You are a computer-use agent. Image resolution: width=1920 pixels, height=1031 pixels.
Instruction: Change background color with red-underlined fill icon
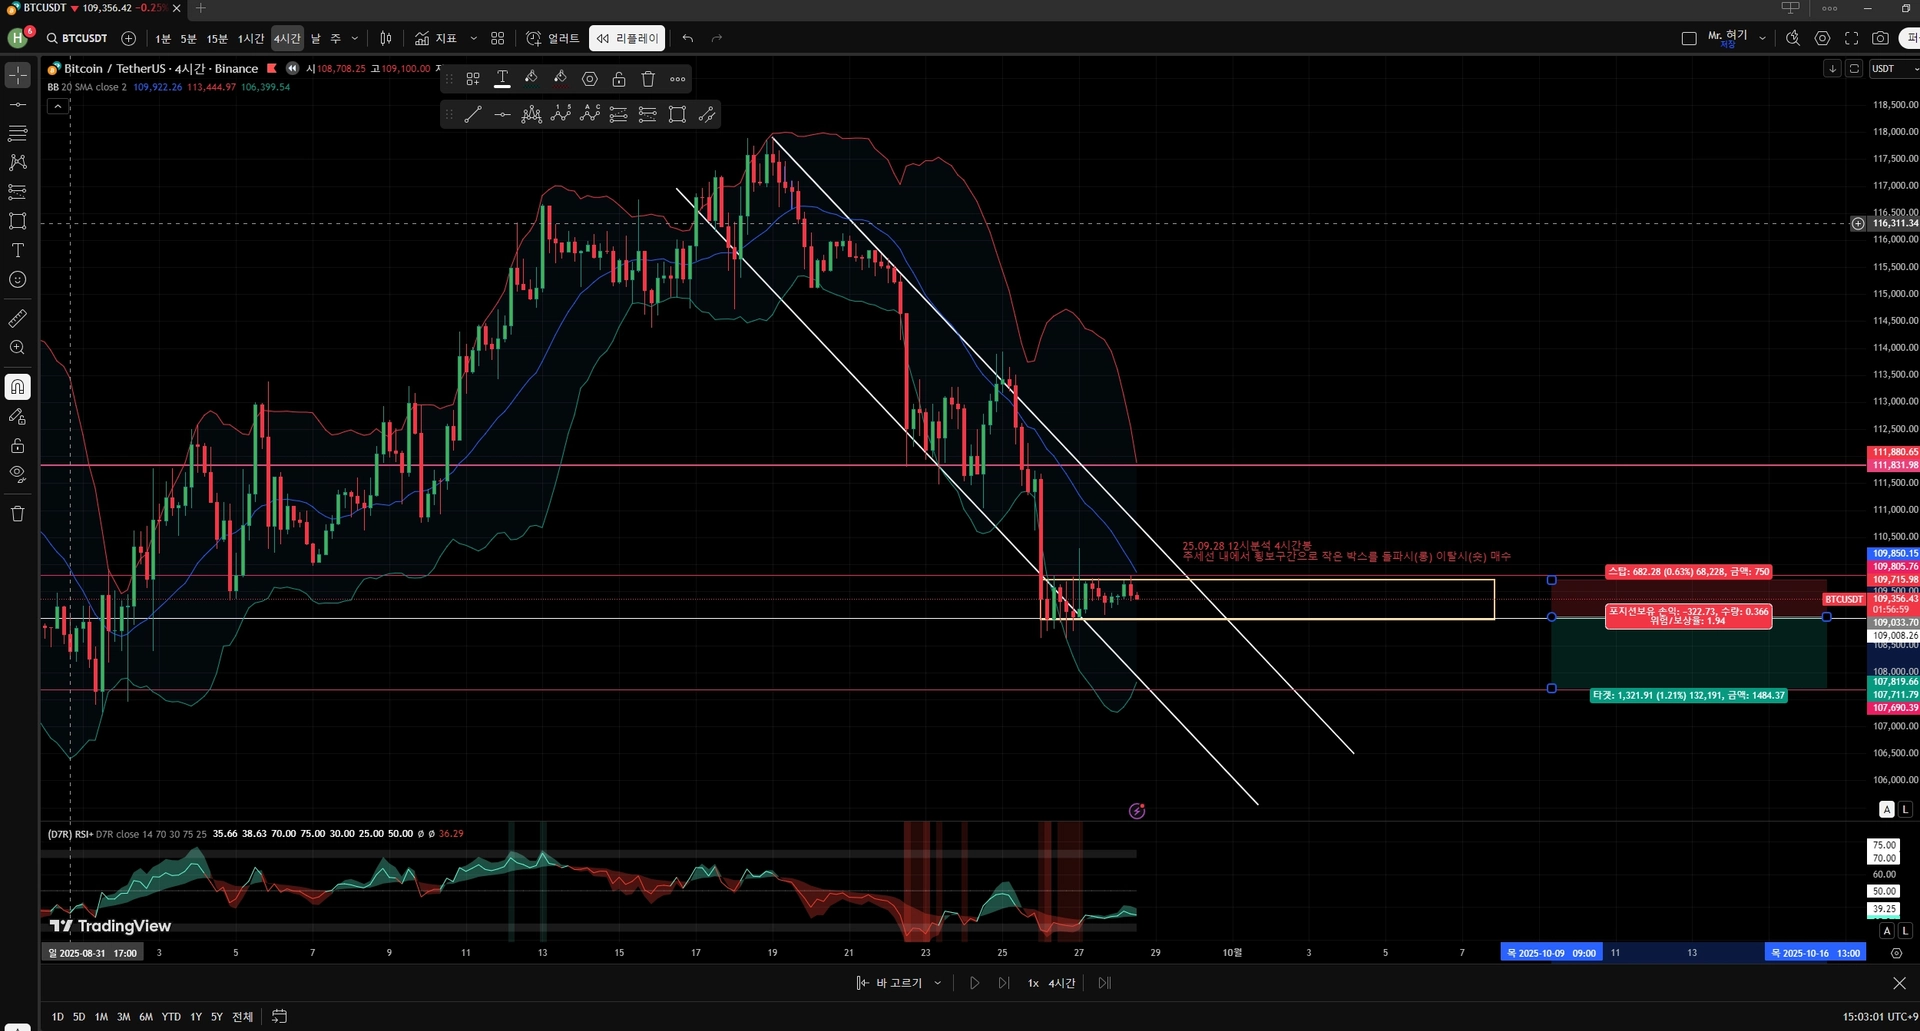click(560, 79)
